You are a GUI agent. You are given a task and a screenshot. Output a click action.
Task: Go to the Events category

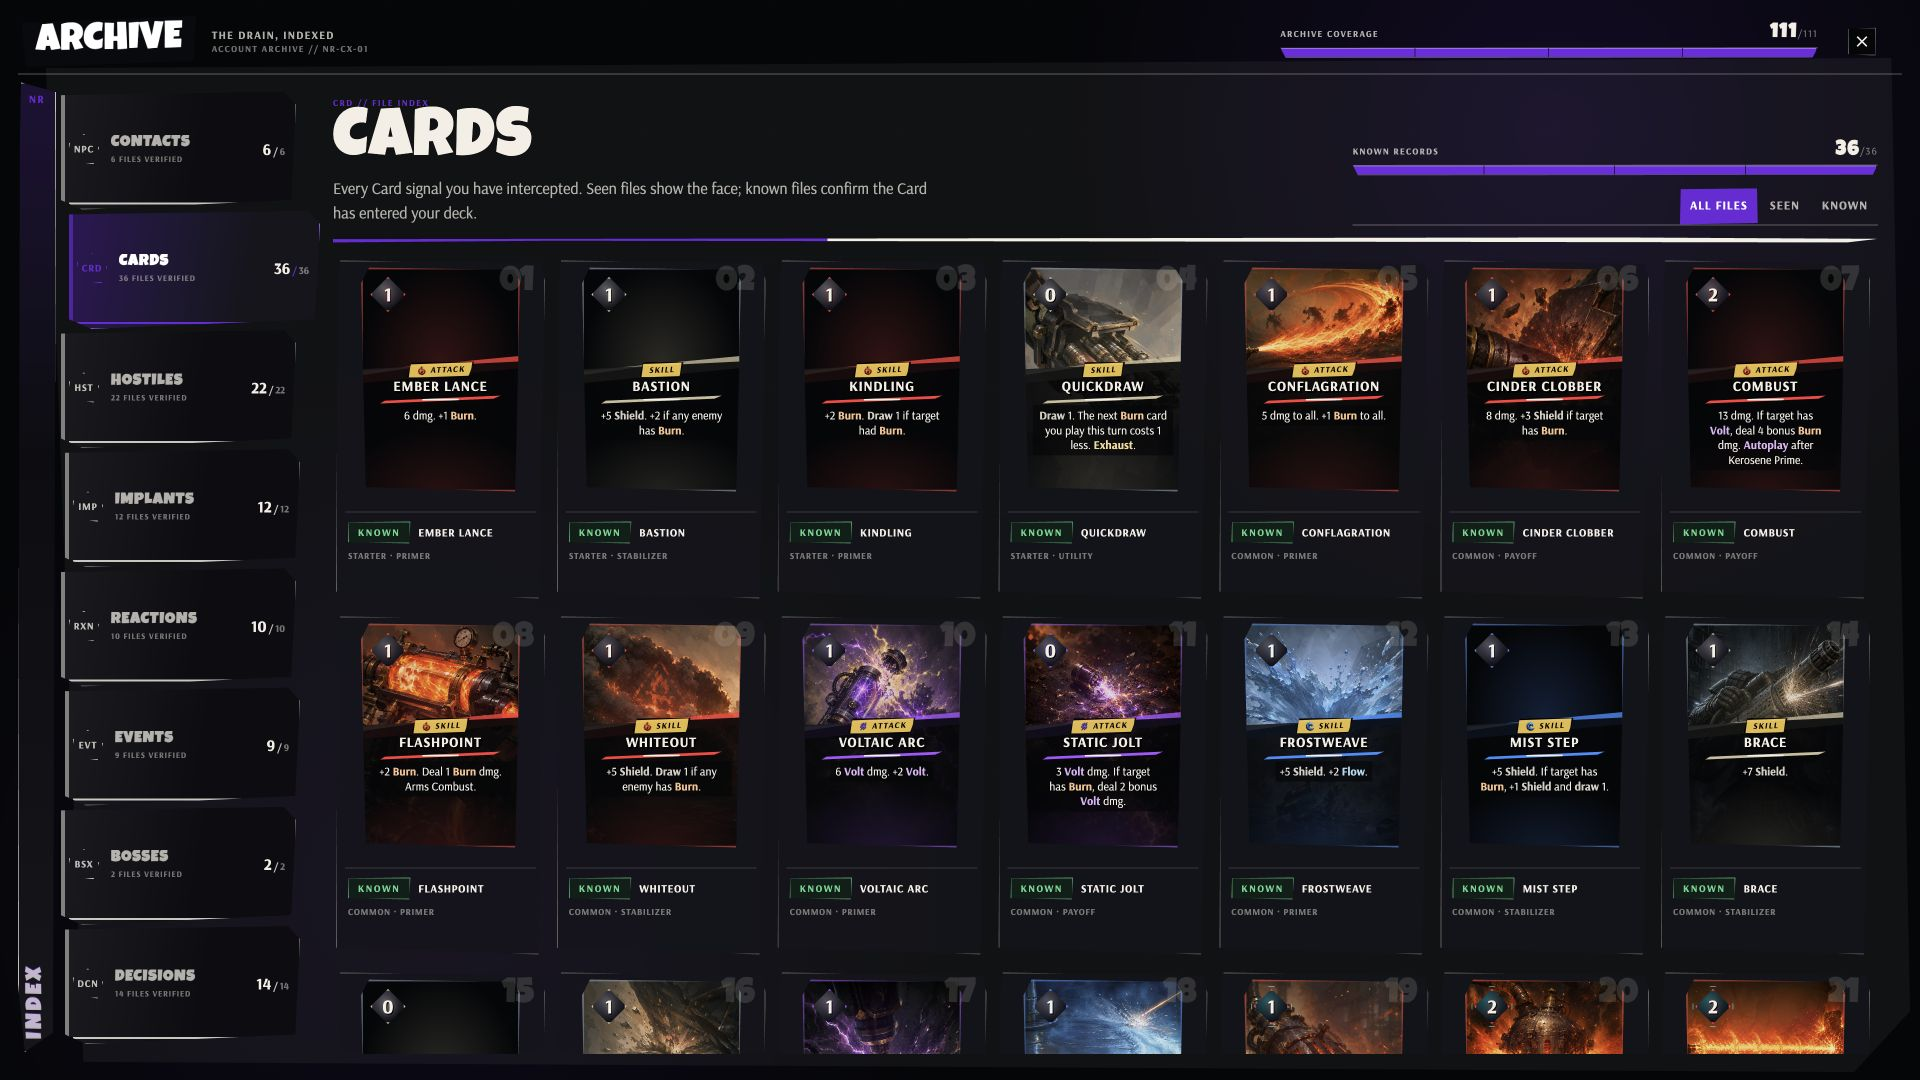(183, 745)
